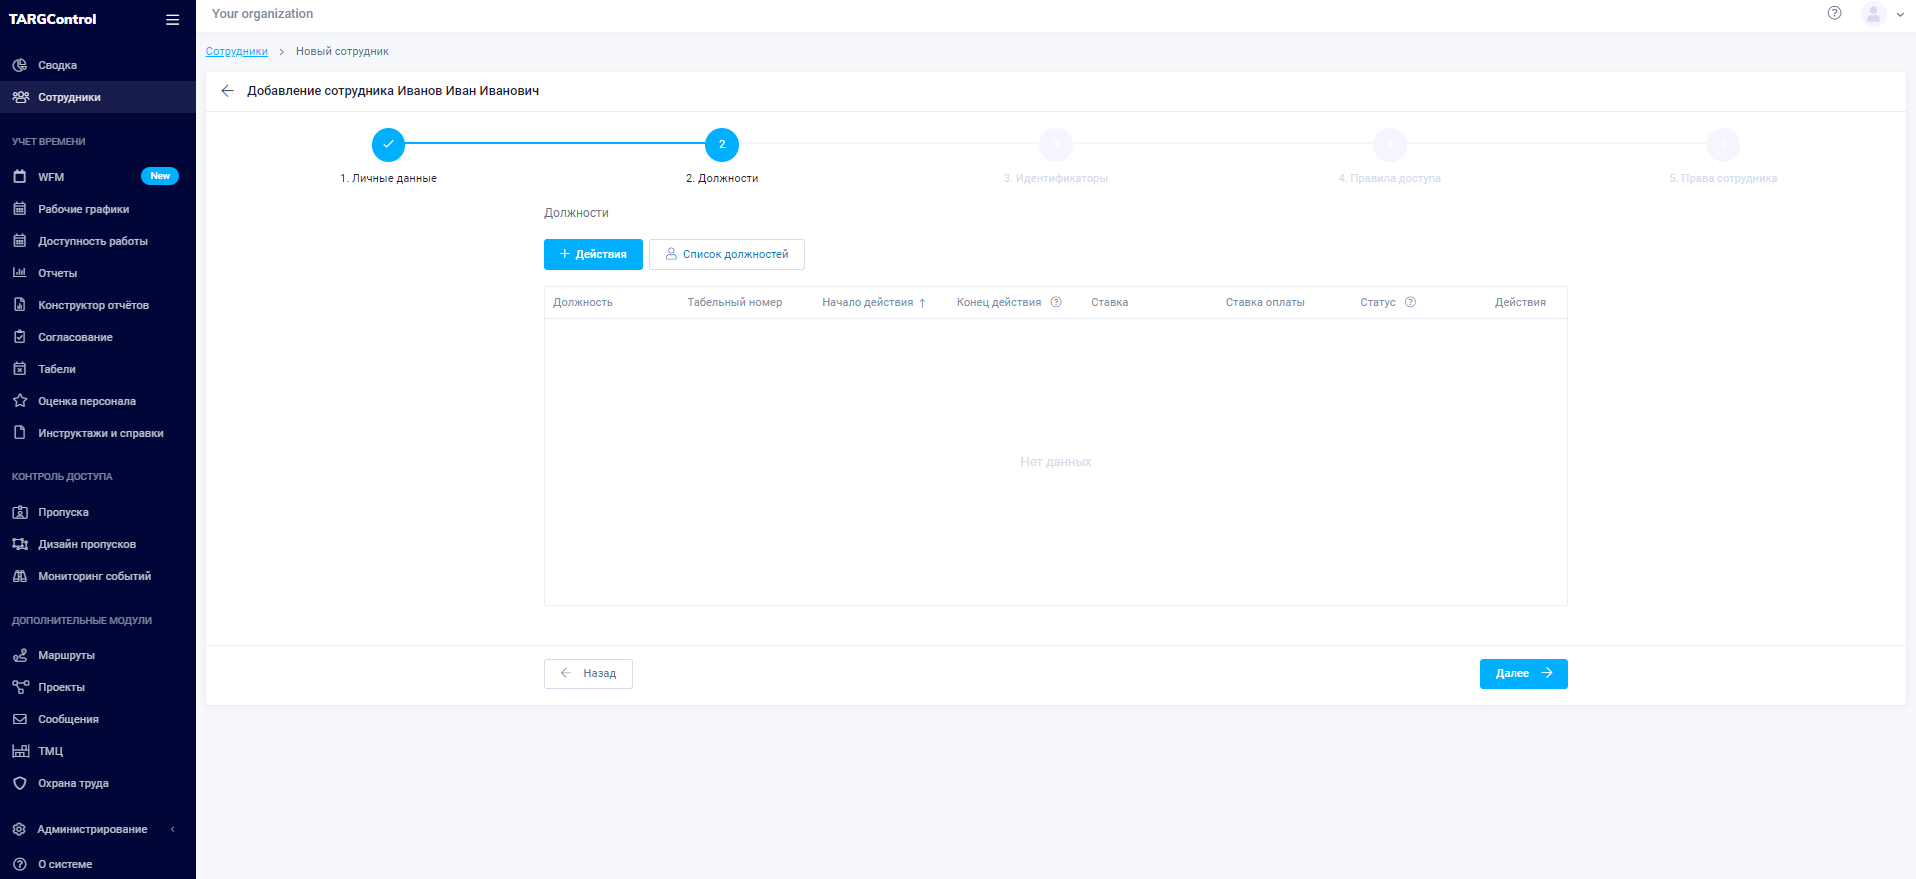Open the ТМЦ inventory icon
The image size is (1916, 879).
click(20, 751)
